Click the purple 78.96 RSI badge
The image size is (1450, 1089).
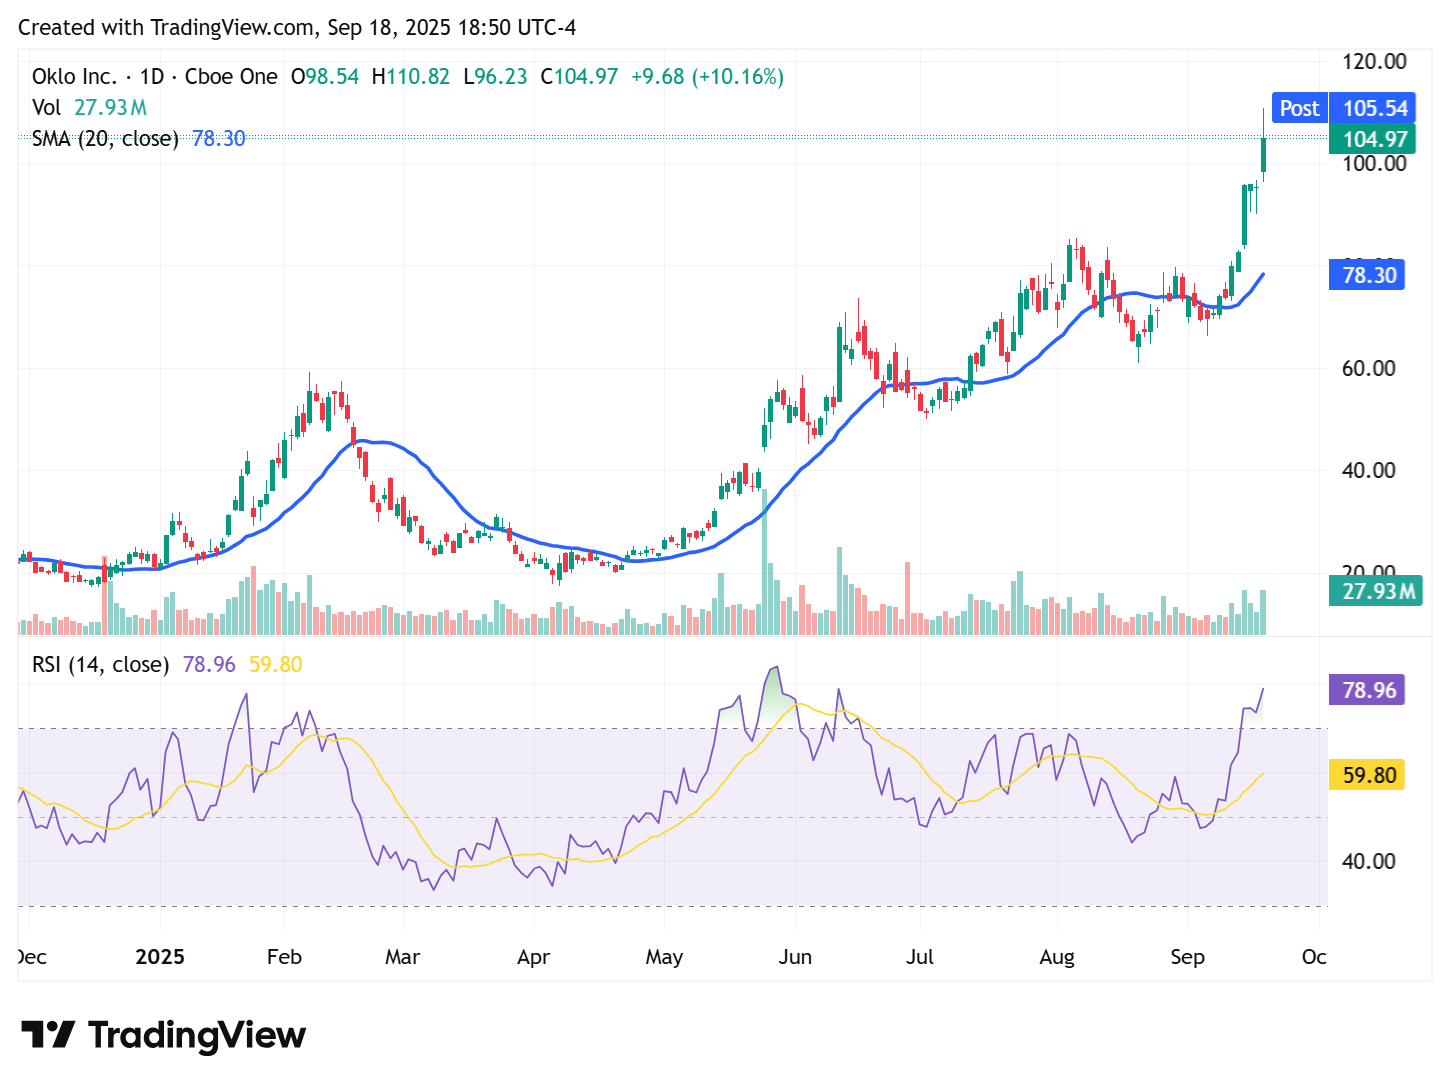pos(1366,690)
